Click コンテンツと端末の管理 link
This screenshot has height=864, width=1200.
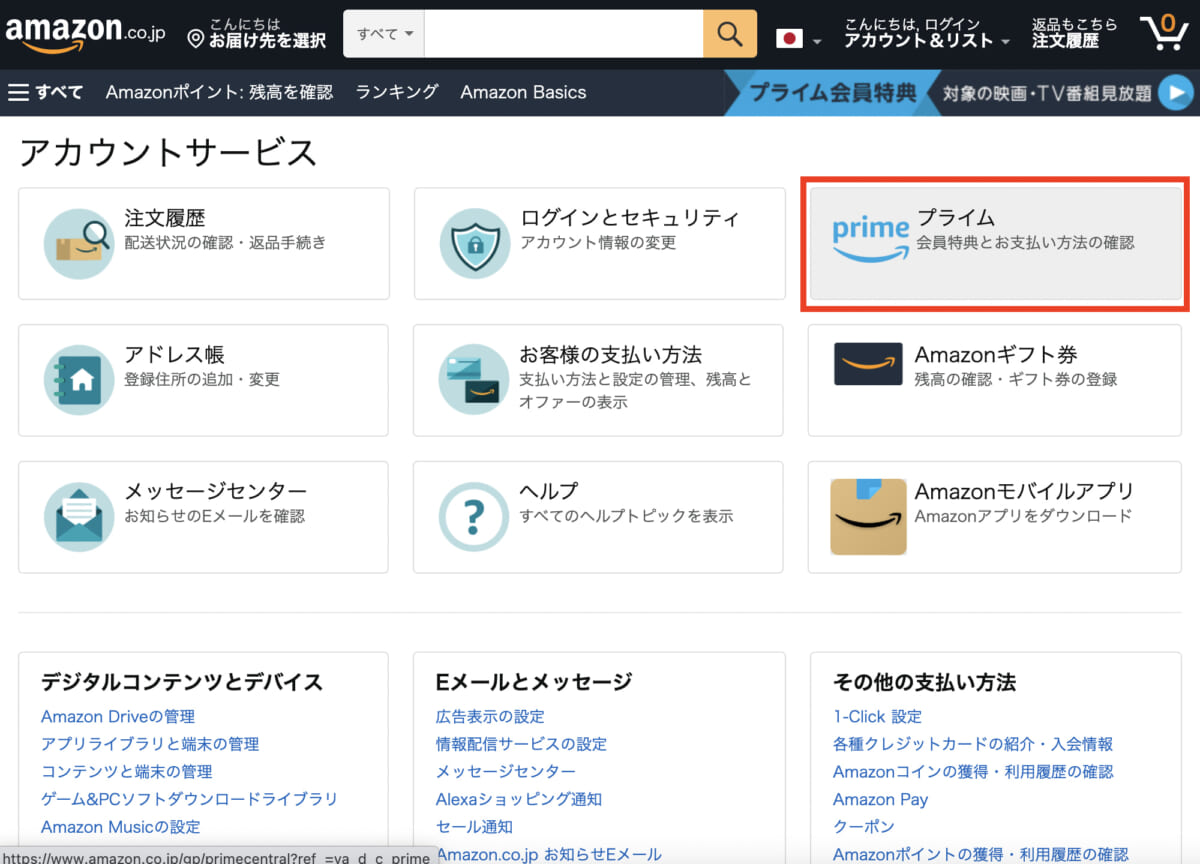[x=127, y=771]
